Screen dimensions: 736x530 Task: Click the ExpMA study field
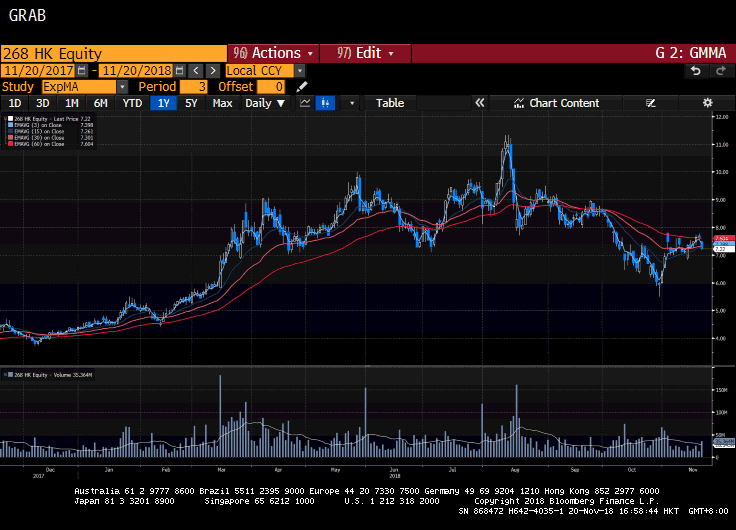click(79, 87)
